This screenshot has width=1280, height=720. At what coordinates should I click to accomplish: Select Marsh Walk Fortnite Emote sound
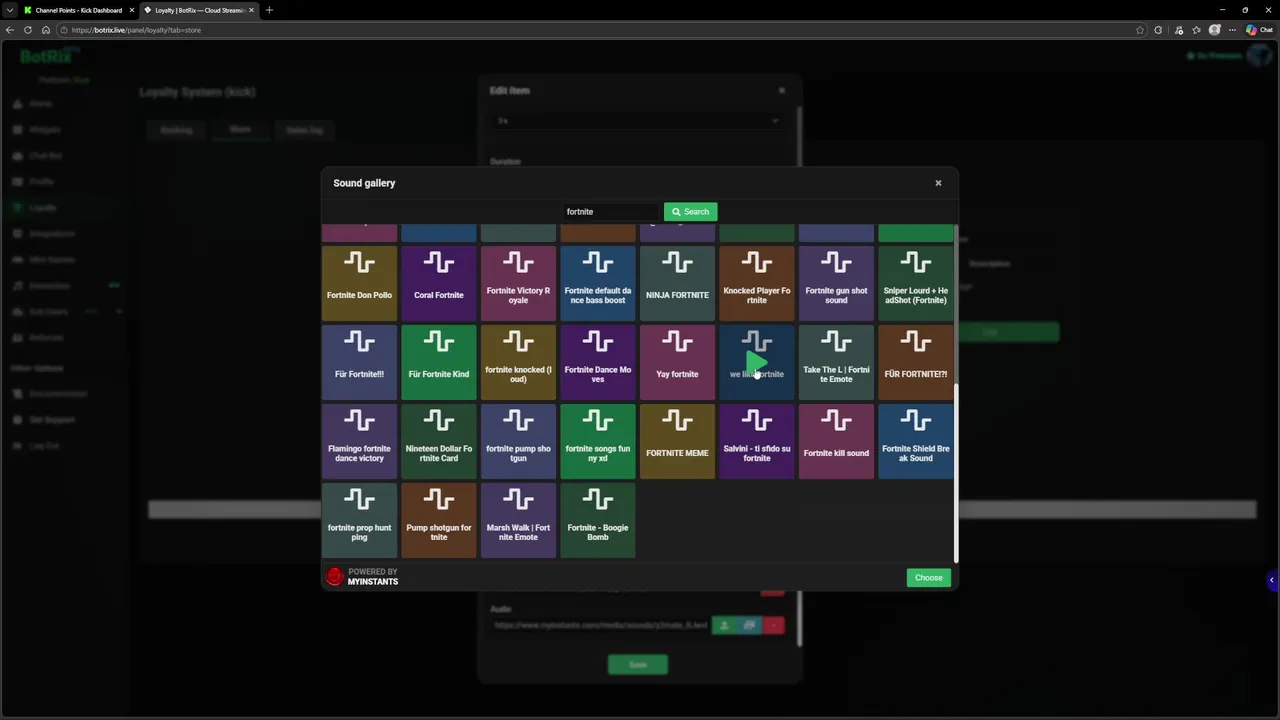[x=518, y=520]
